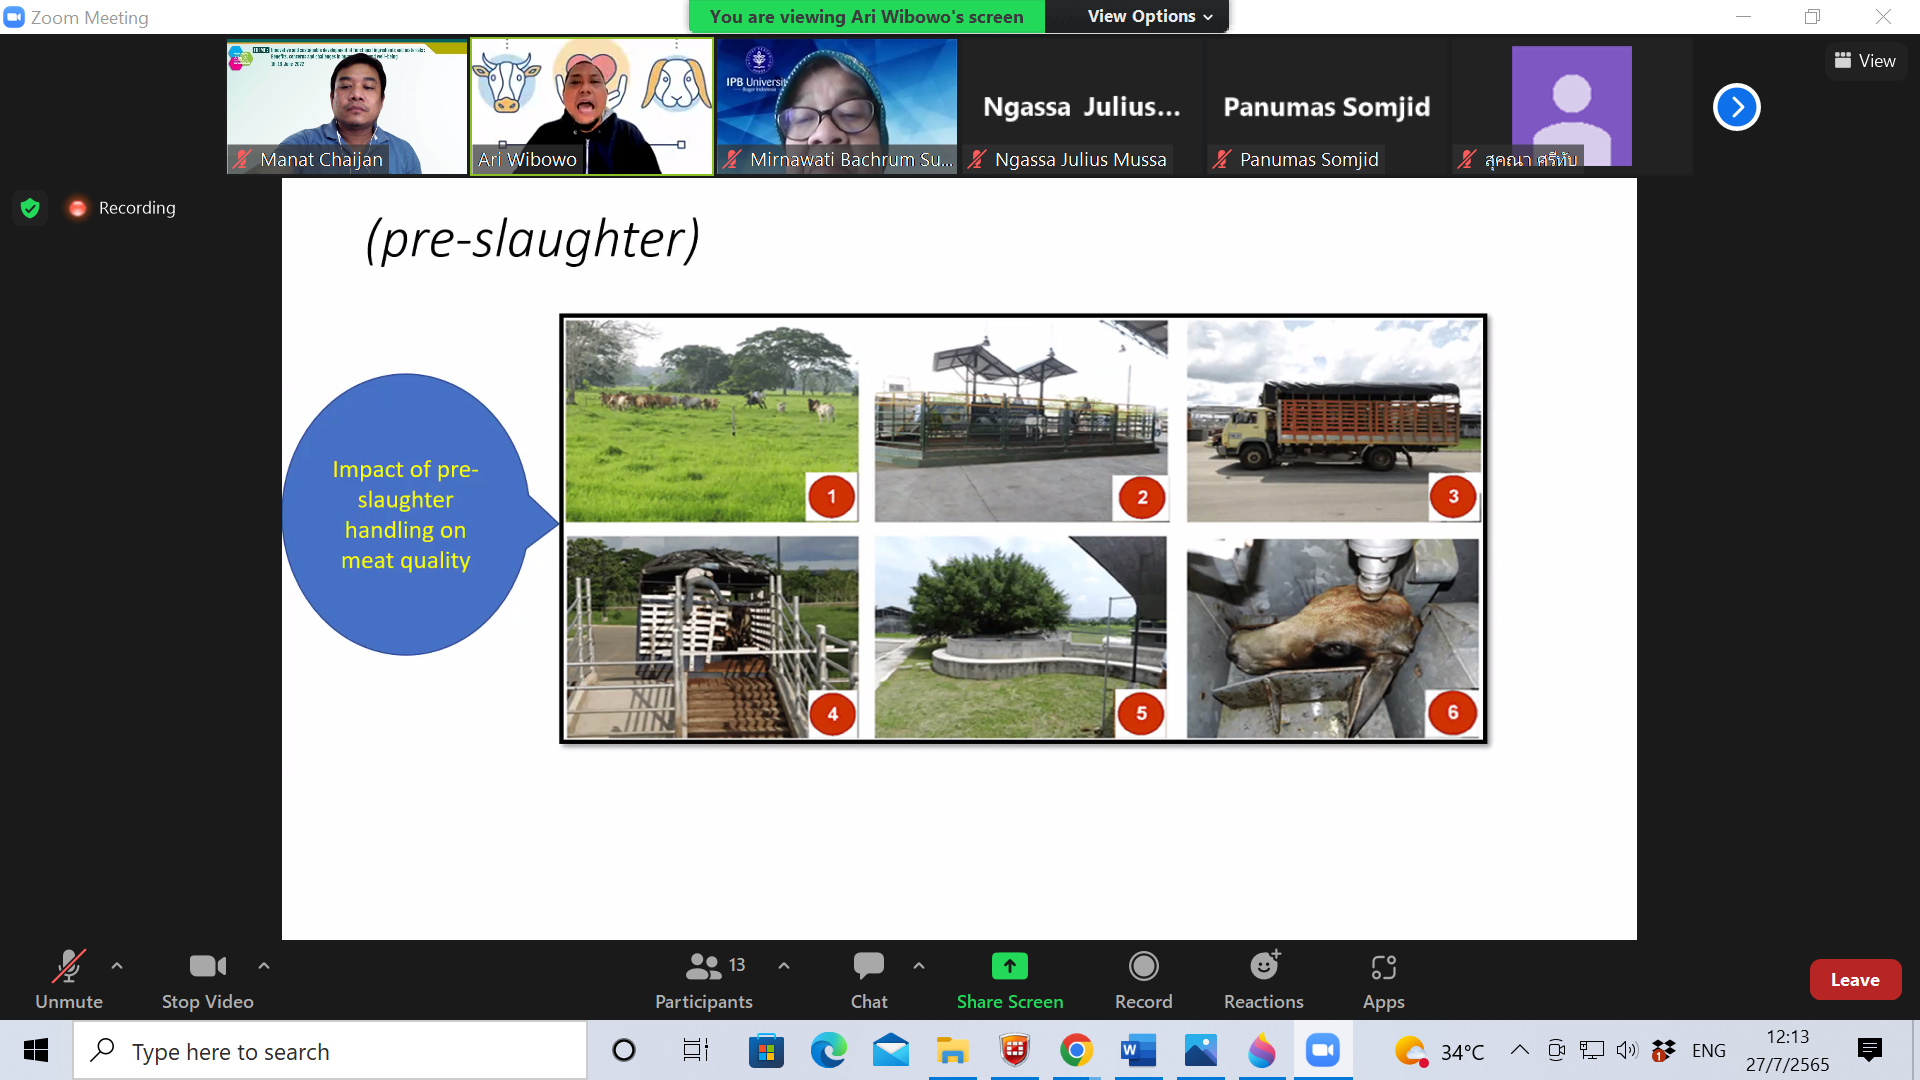Expand the Participants options caret
This screenshot has height=1080, width=1920.
point(784,966)
